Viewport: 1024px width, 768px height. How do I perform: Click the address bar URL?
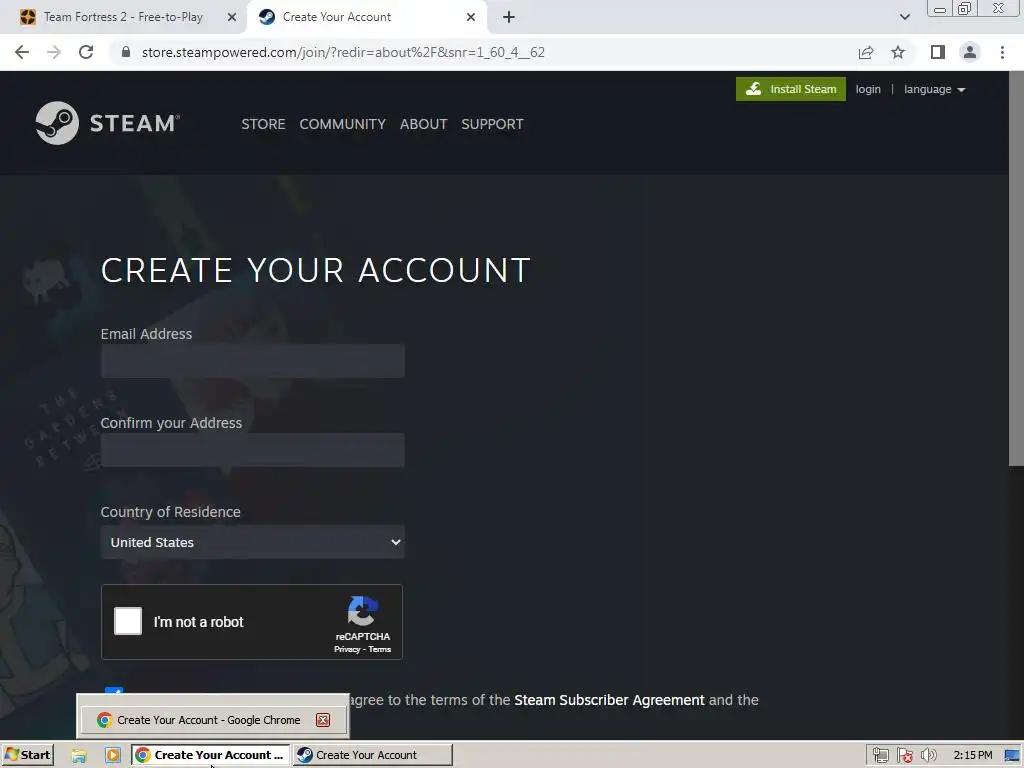pyautogui.click(x=343, y=52)
